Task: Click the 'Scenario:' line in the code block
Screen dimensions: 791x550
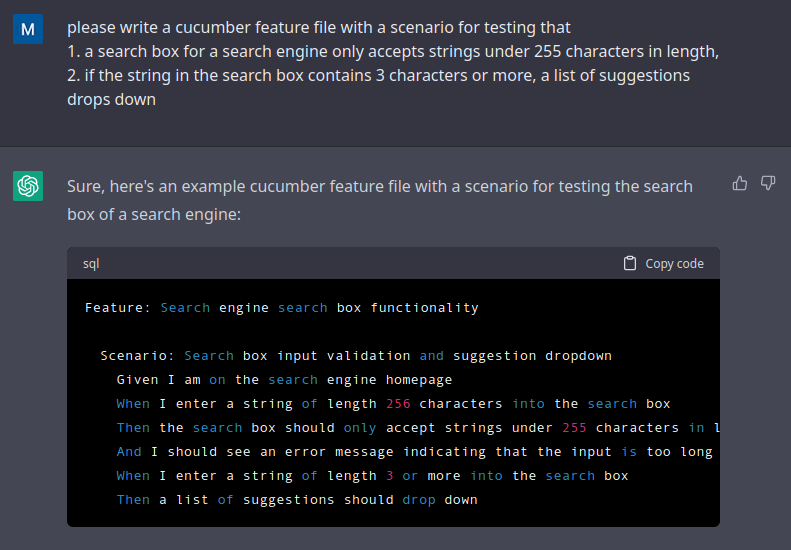Action: point(355,356)
